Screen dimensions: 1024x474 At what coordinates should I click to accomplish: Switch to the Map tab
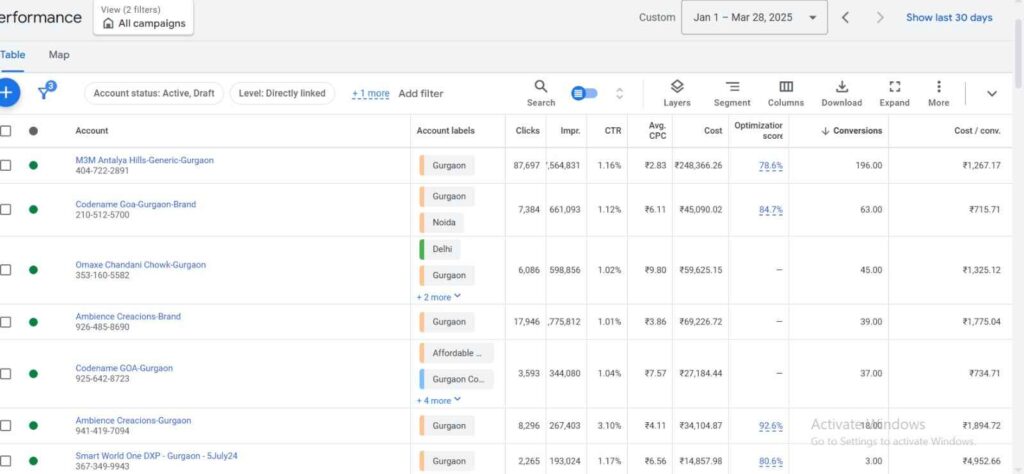coord(59,55)
